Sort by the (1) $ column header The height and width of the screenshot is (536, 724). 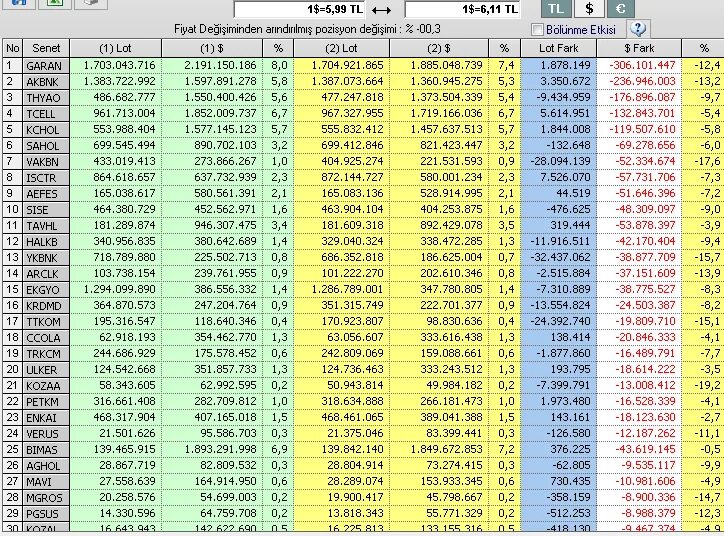coord(212,48)
